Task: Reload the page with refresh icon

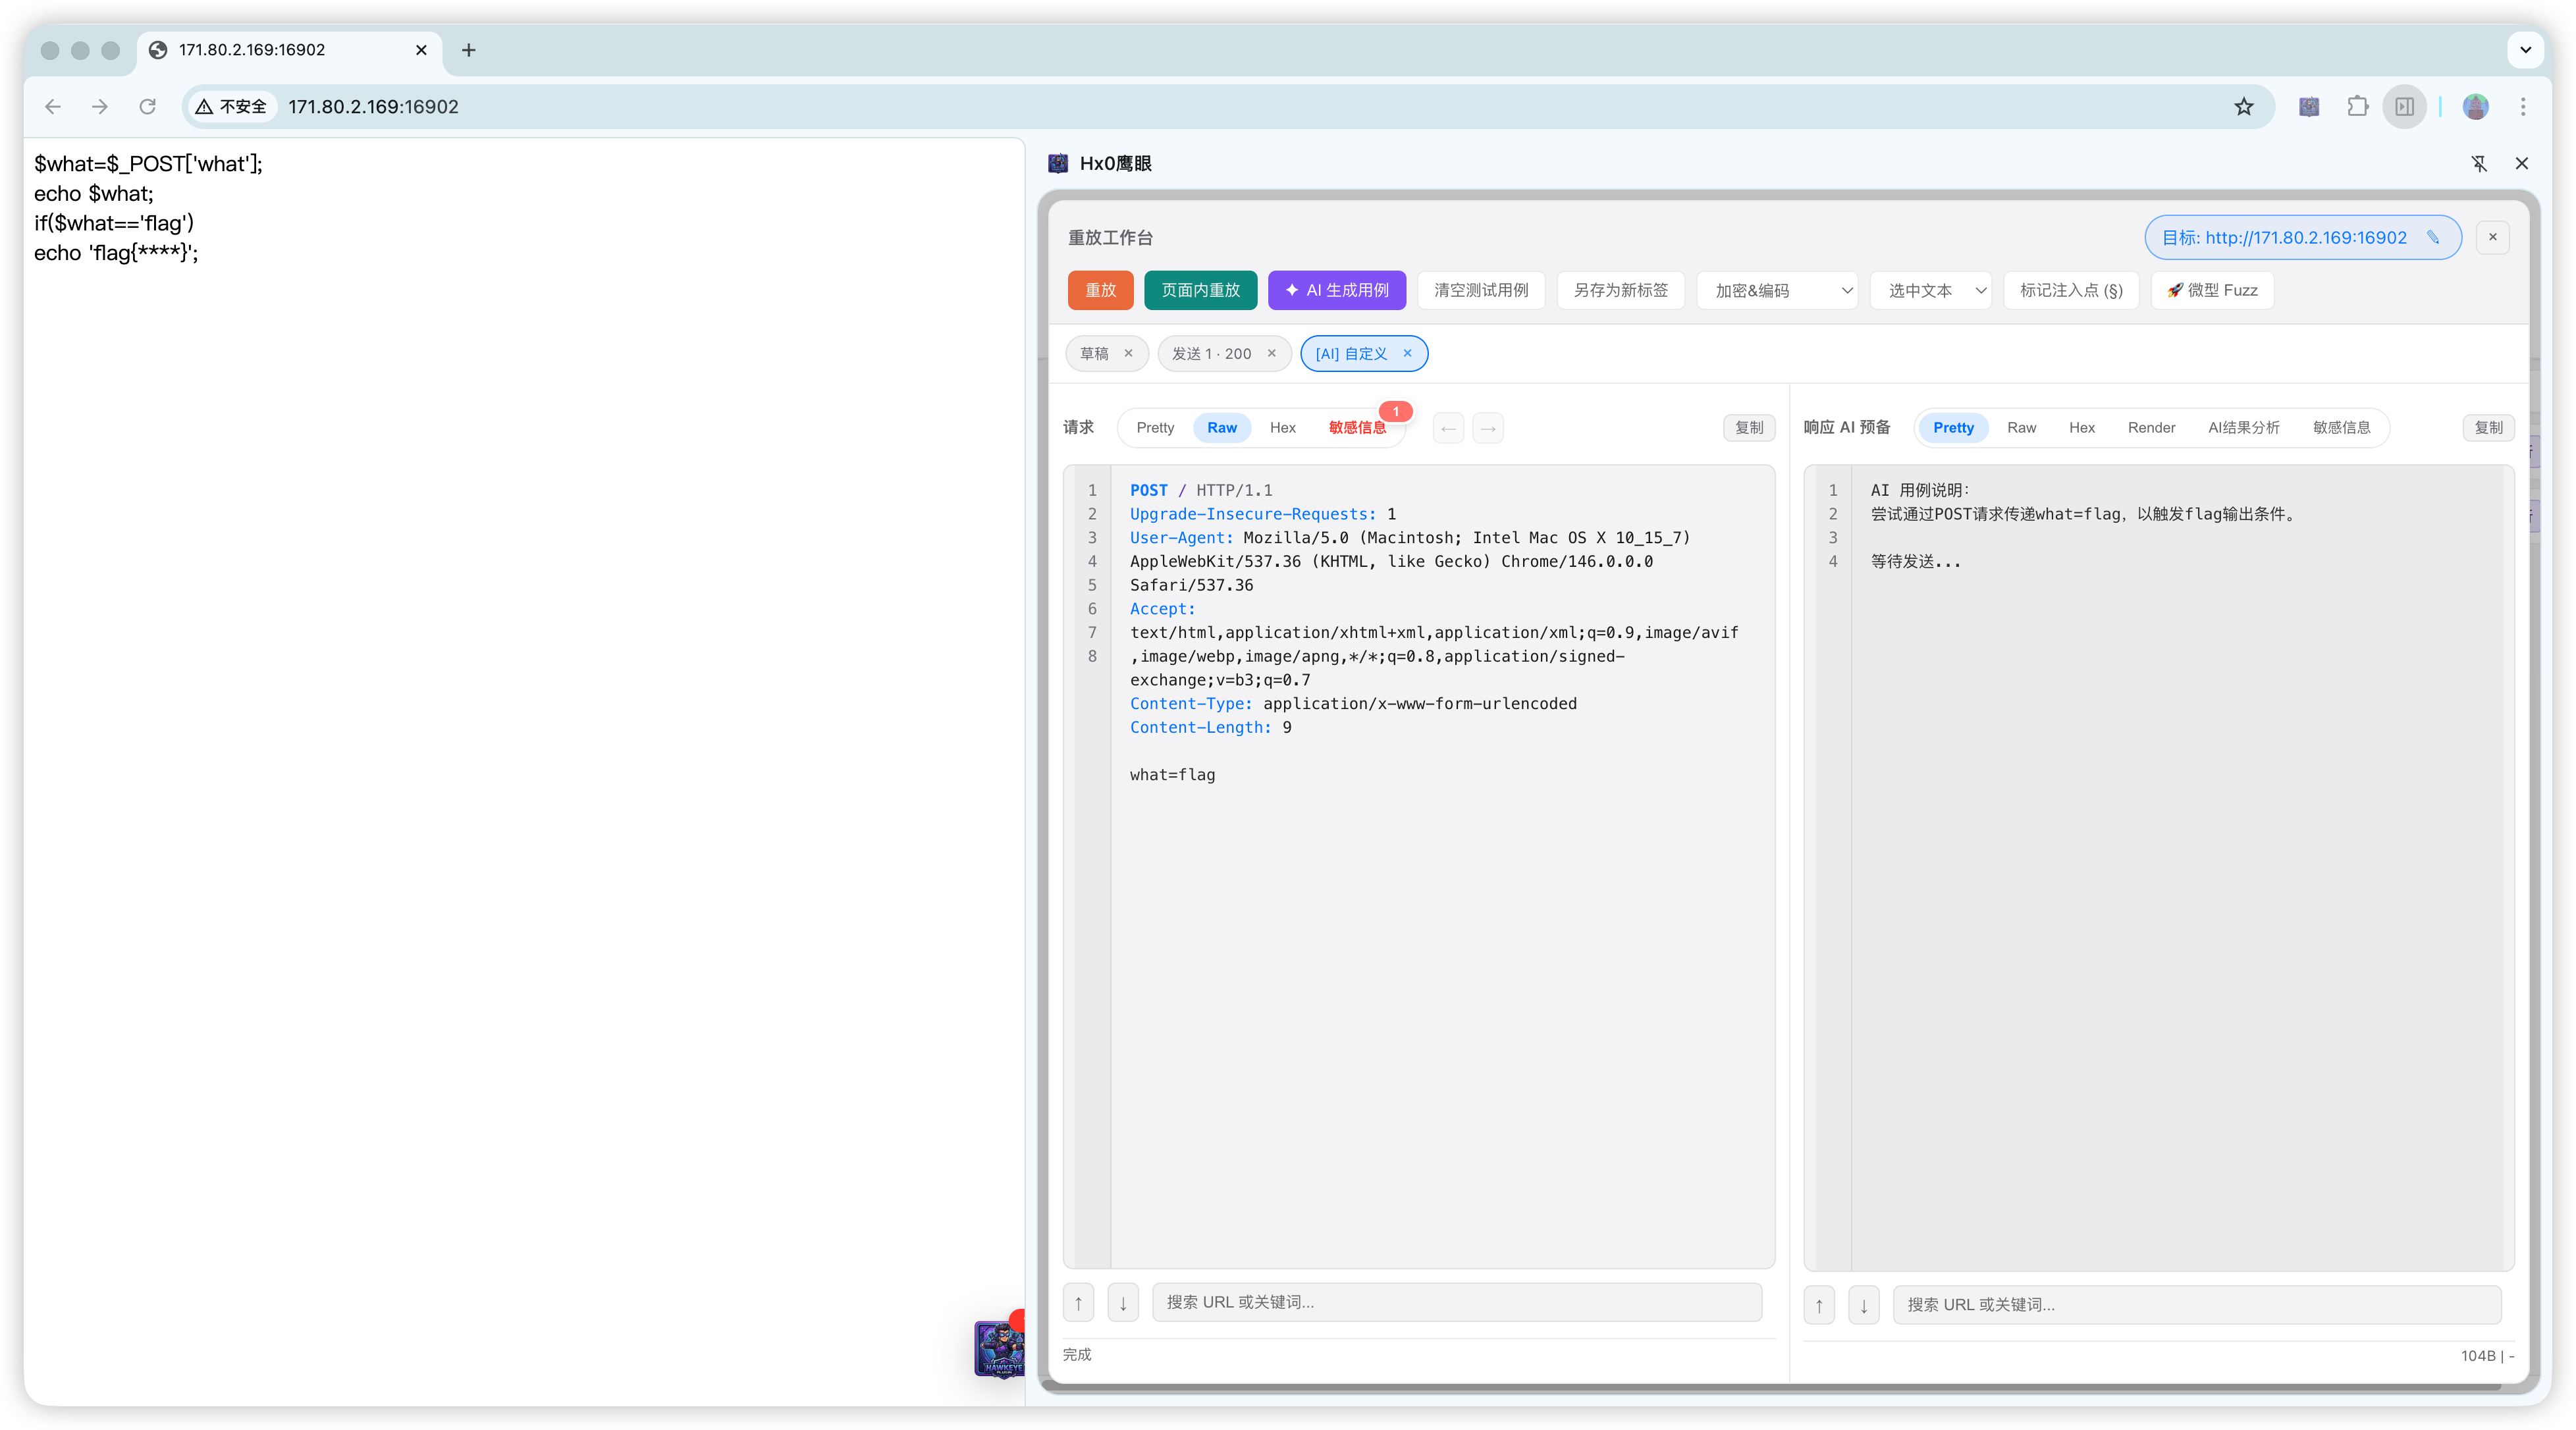Action: pos(148,107)
